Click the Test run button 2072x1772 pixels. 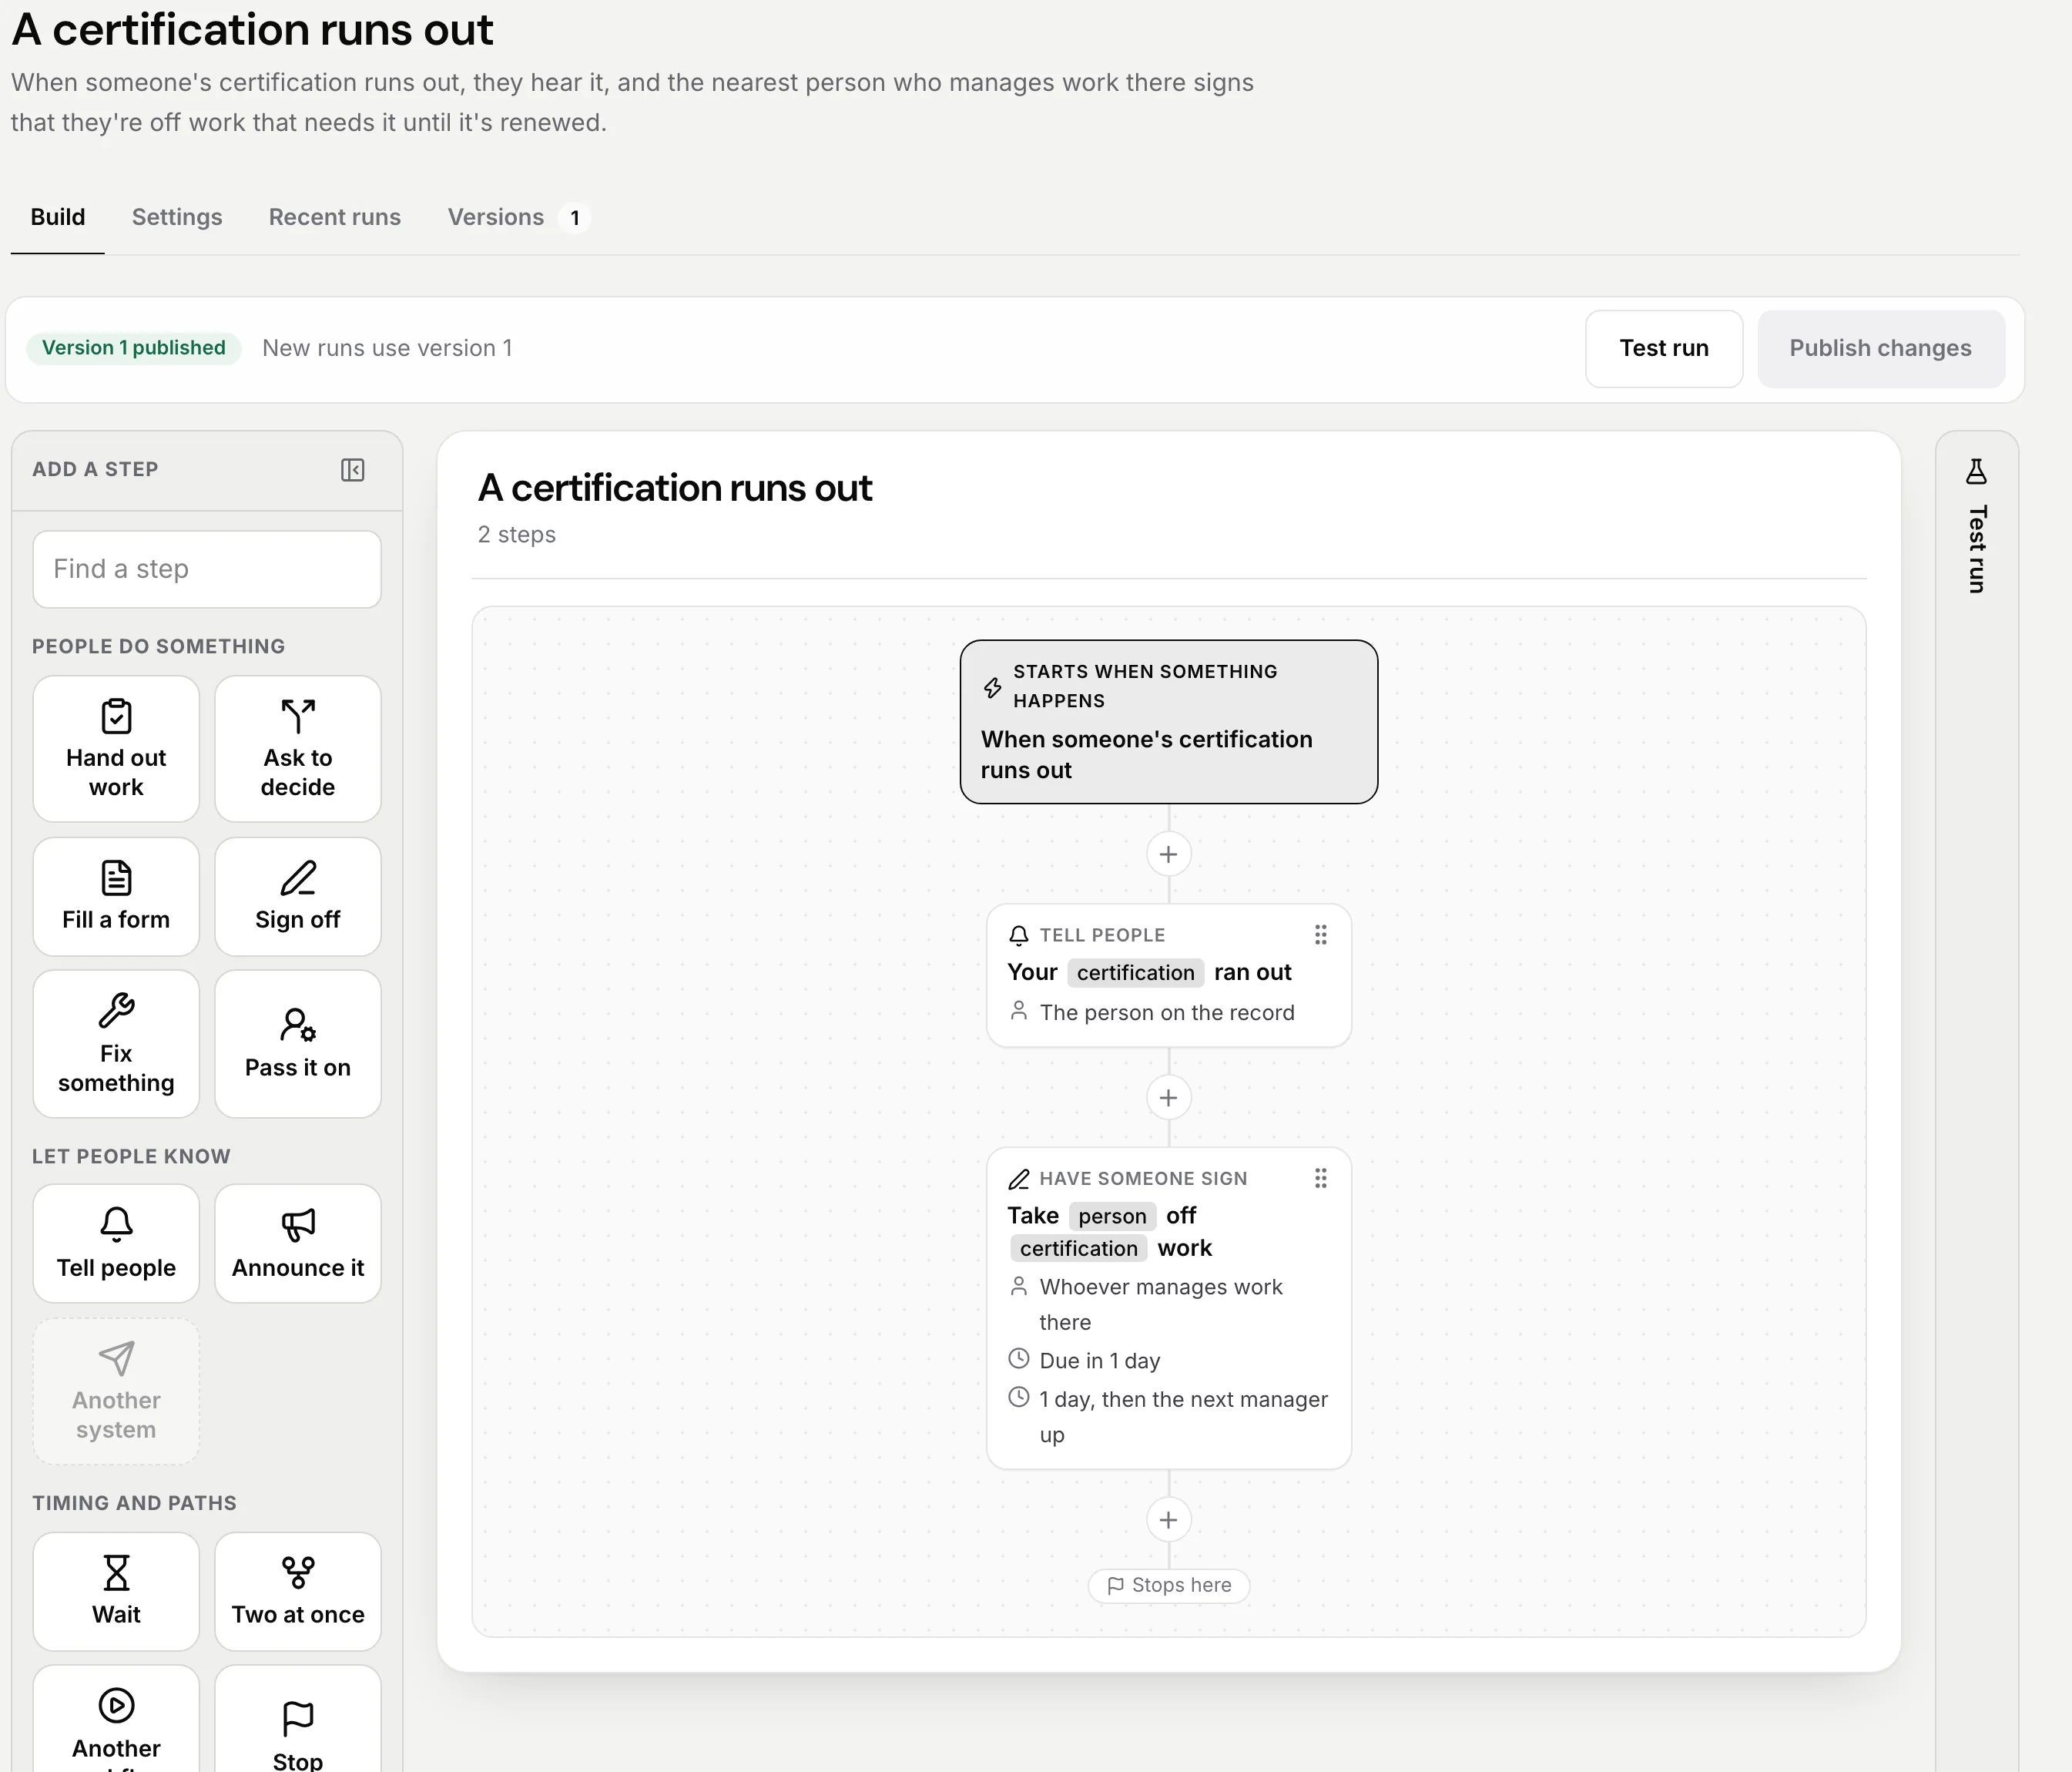click(1664, 348)
